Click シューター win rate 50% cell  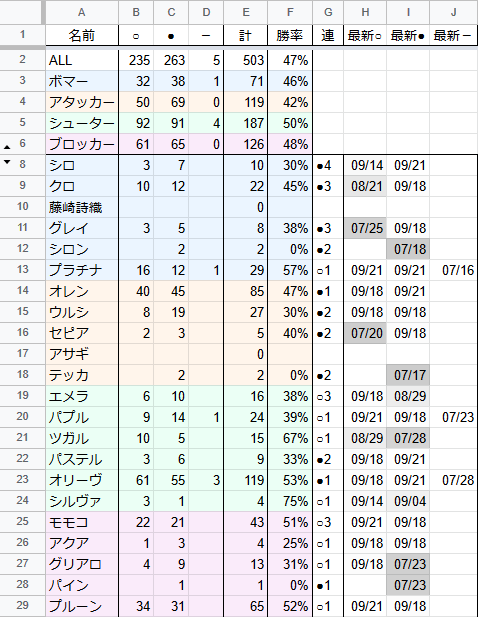click(290, 123)
